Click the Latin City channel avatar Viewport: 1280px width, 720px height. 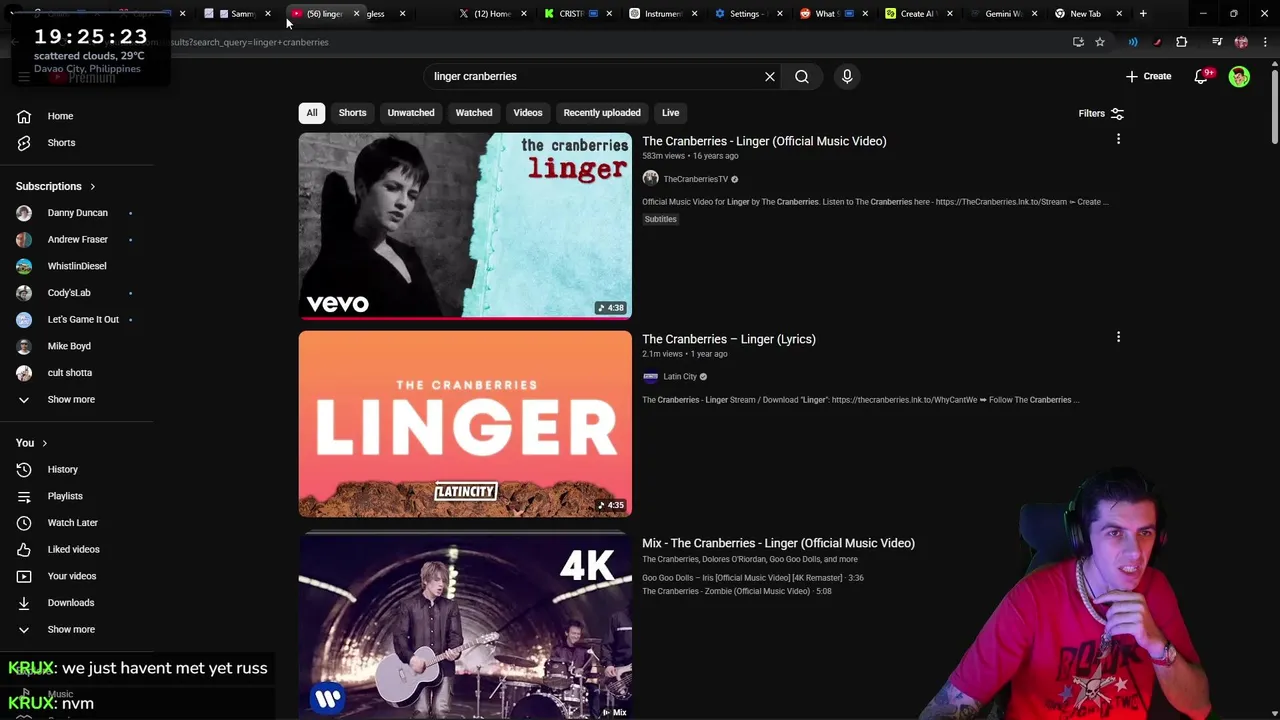(650, 377)
